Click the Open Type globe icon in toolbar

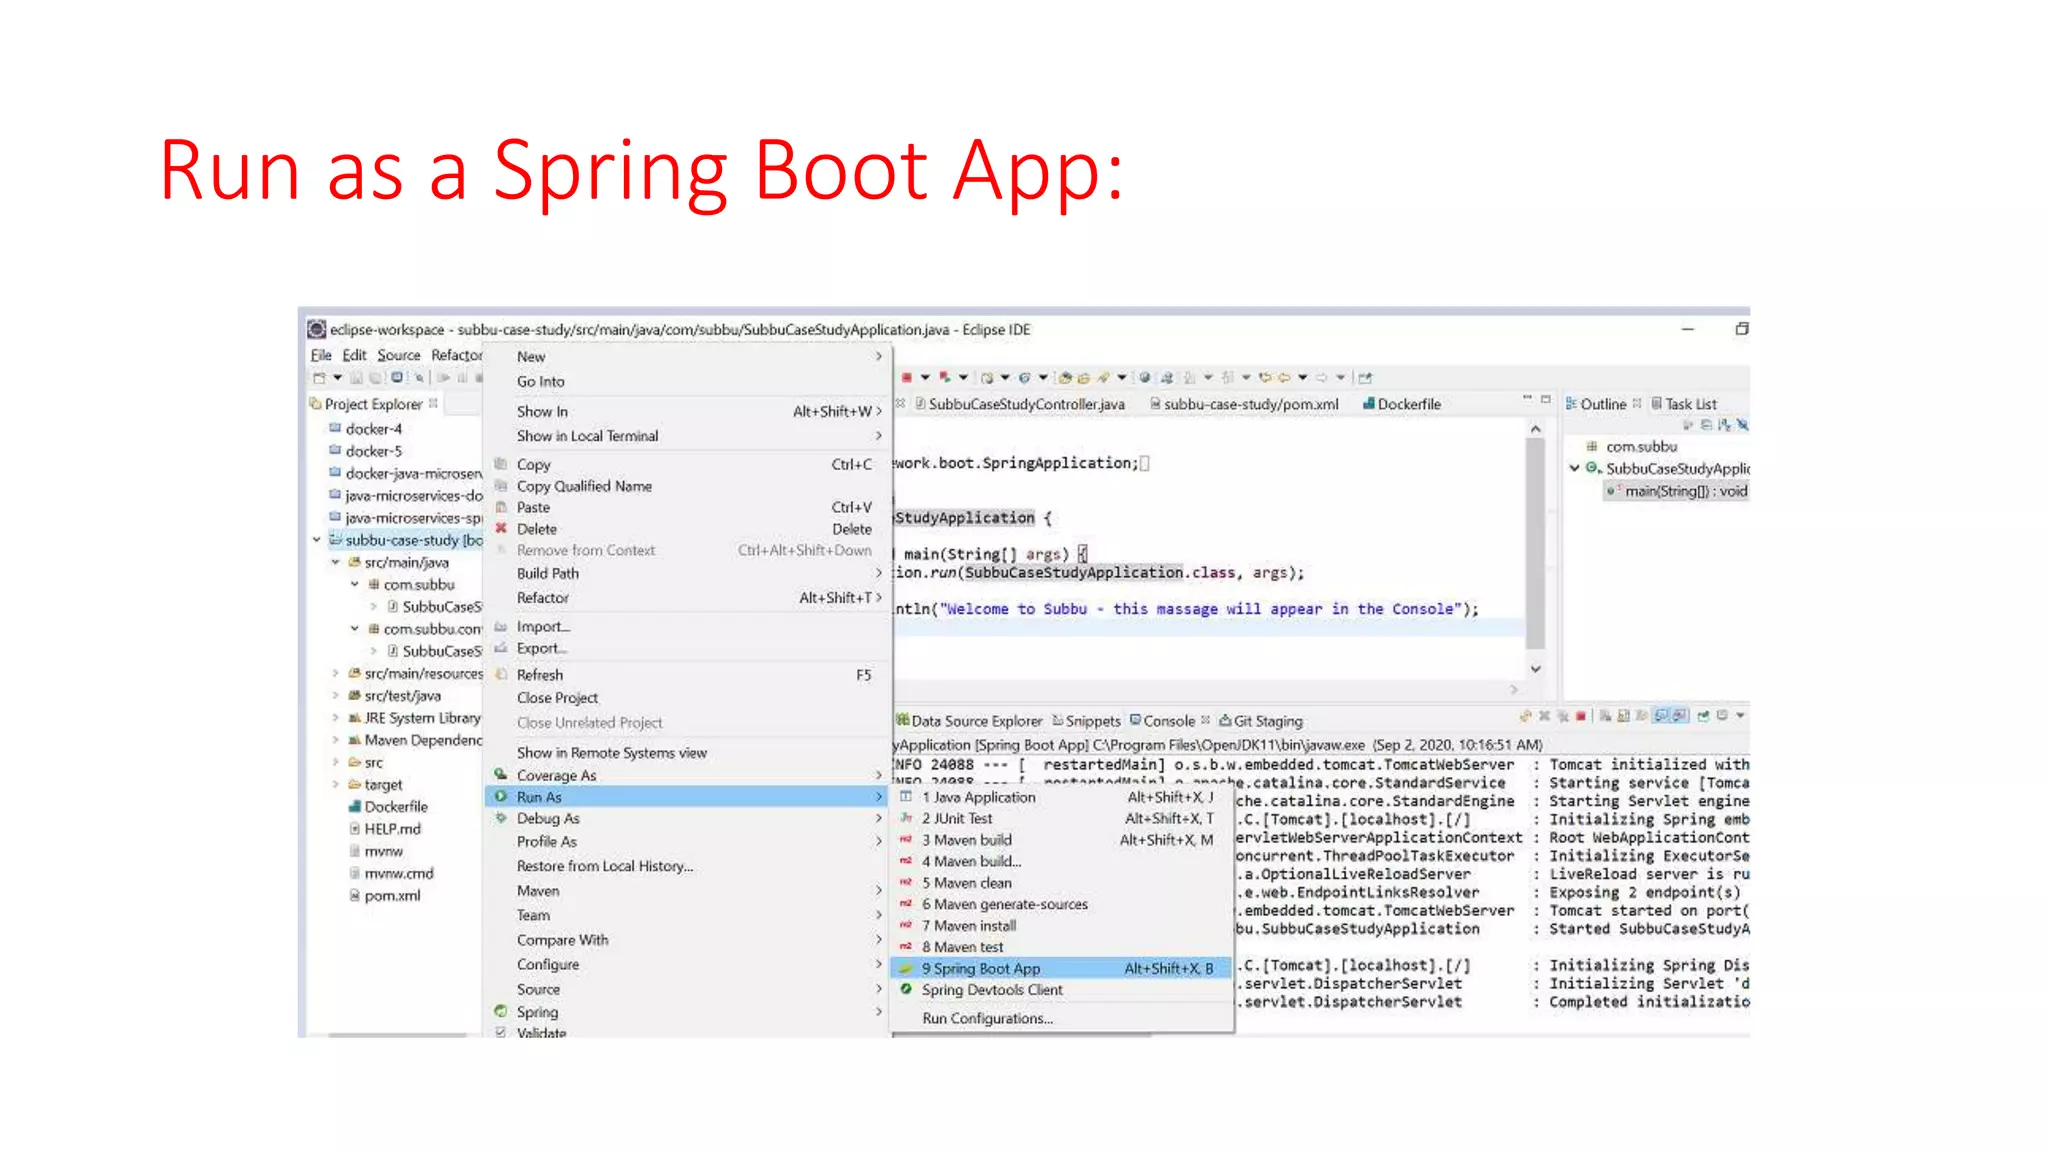(x=1145, y=378)
